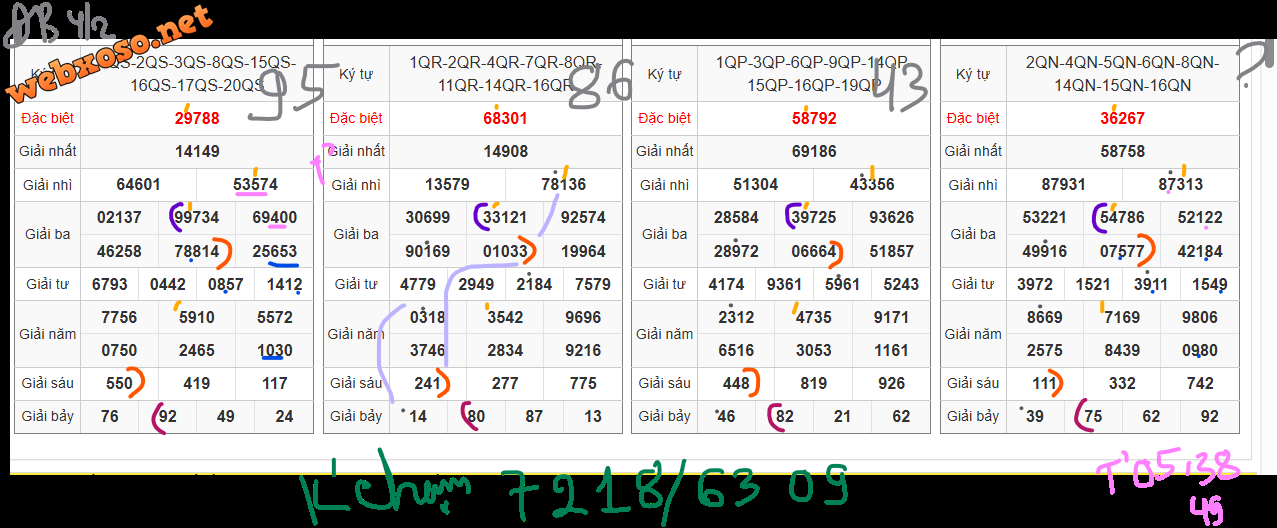
Task: Click the special prize number 36267
Action: (x=1122, y=118)
